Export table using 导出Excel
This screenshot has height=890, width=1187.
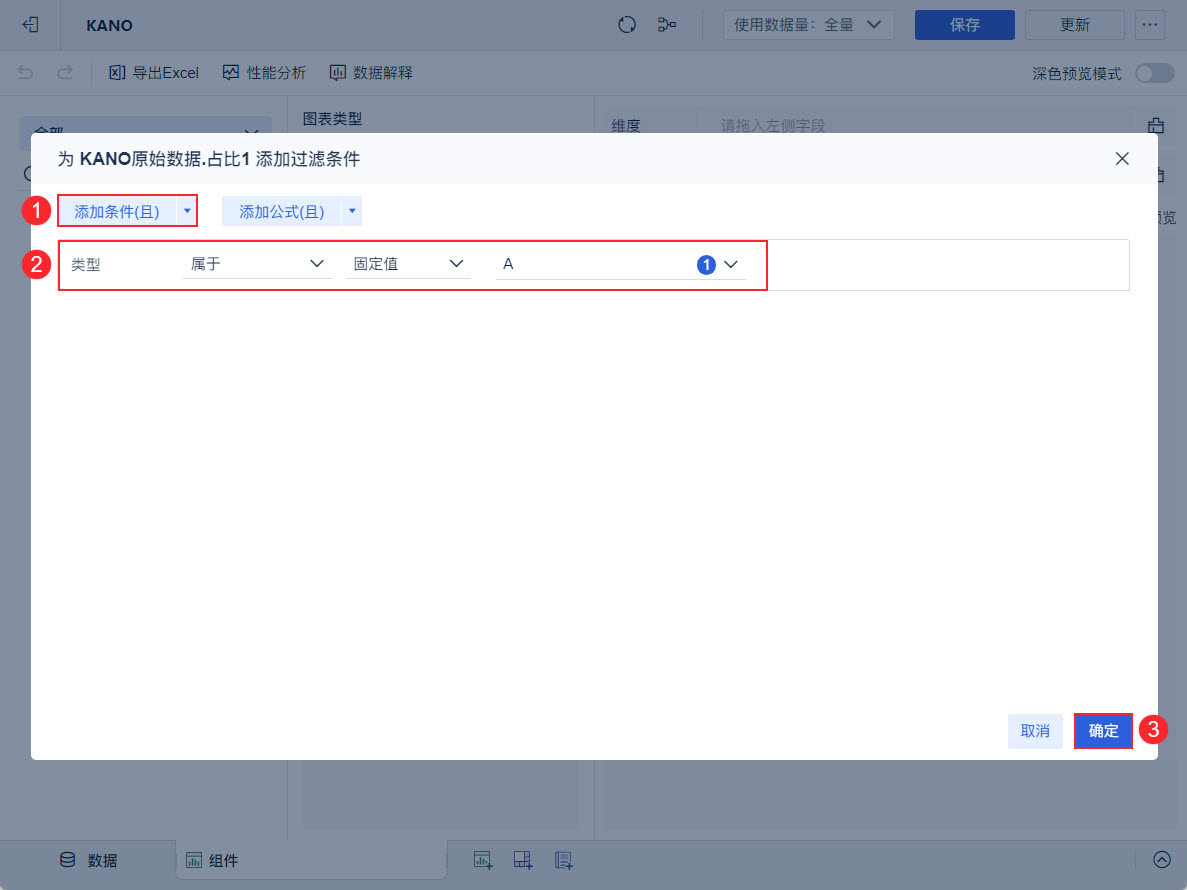click(x=154, y=73)
